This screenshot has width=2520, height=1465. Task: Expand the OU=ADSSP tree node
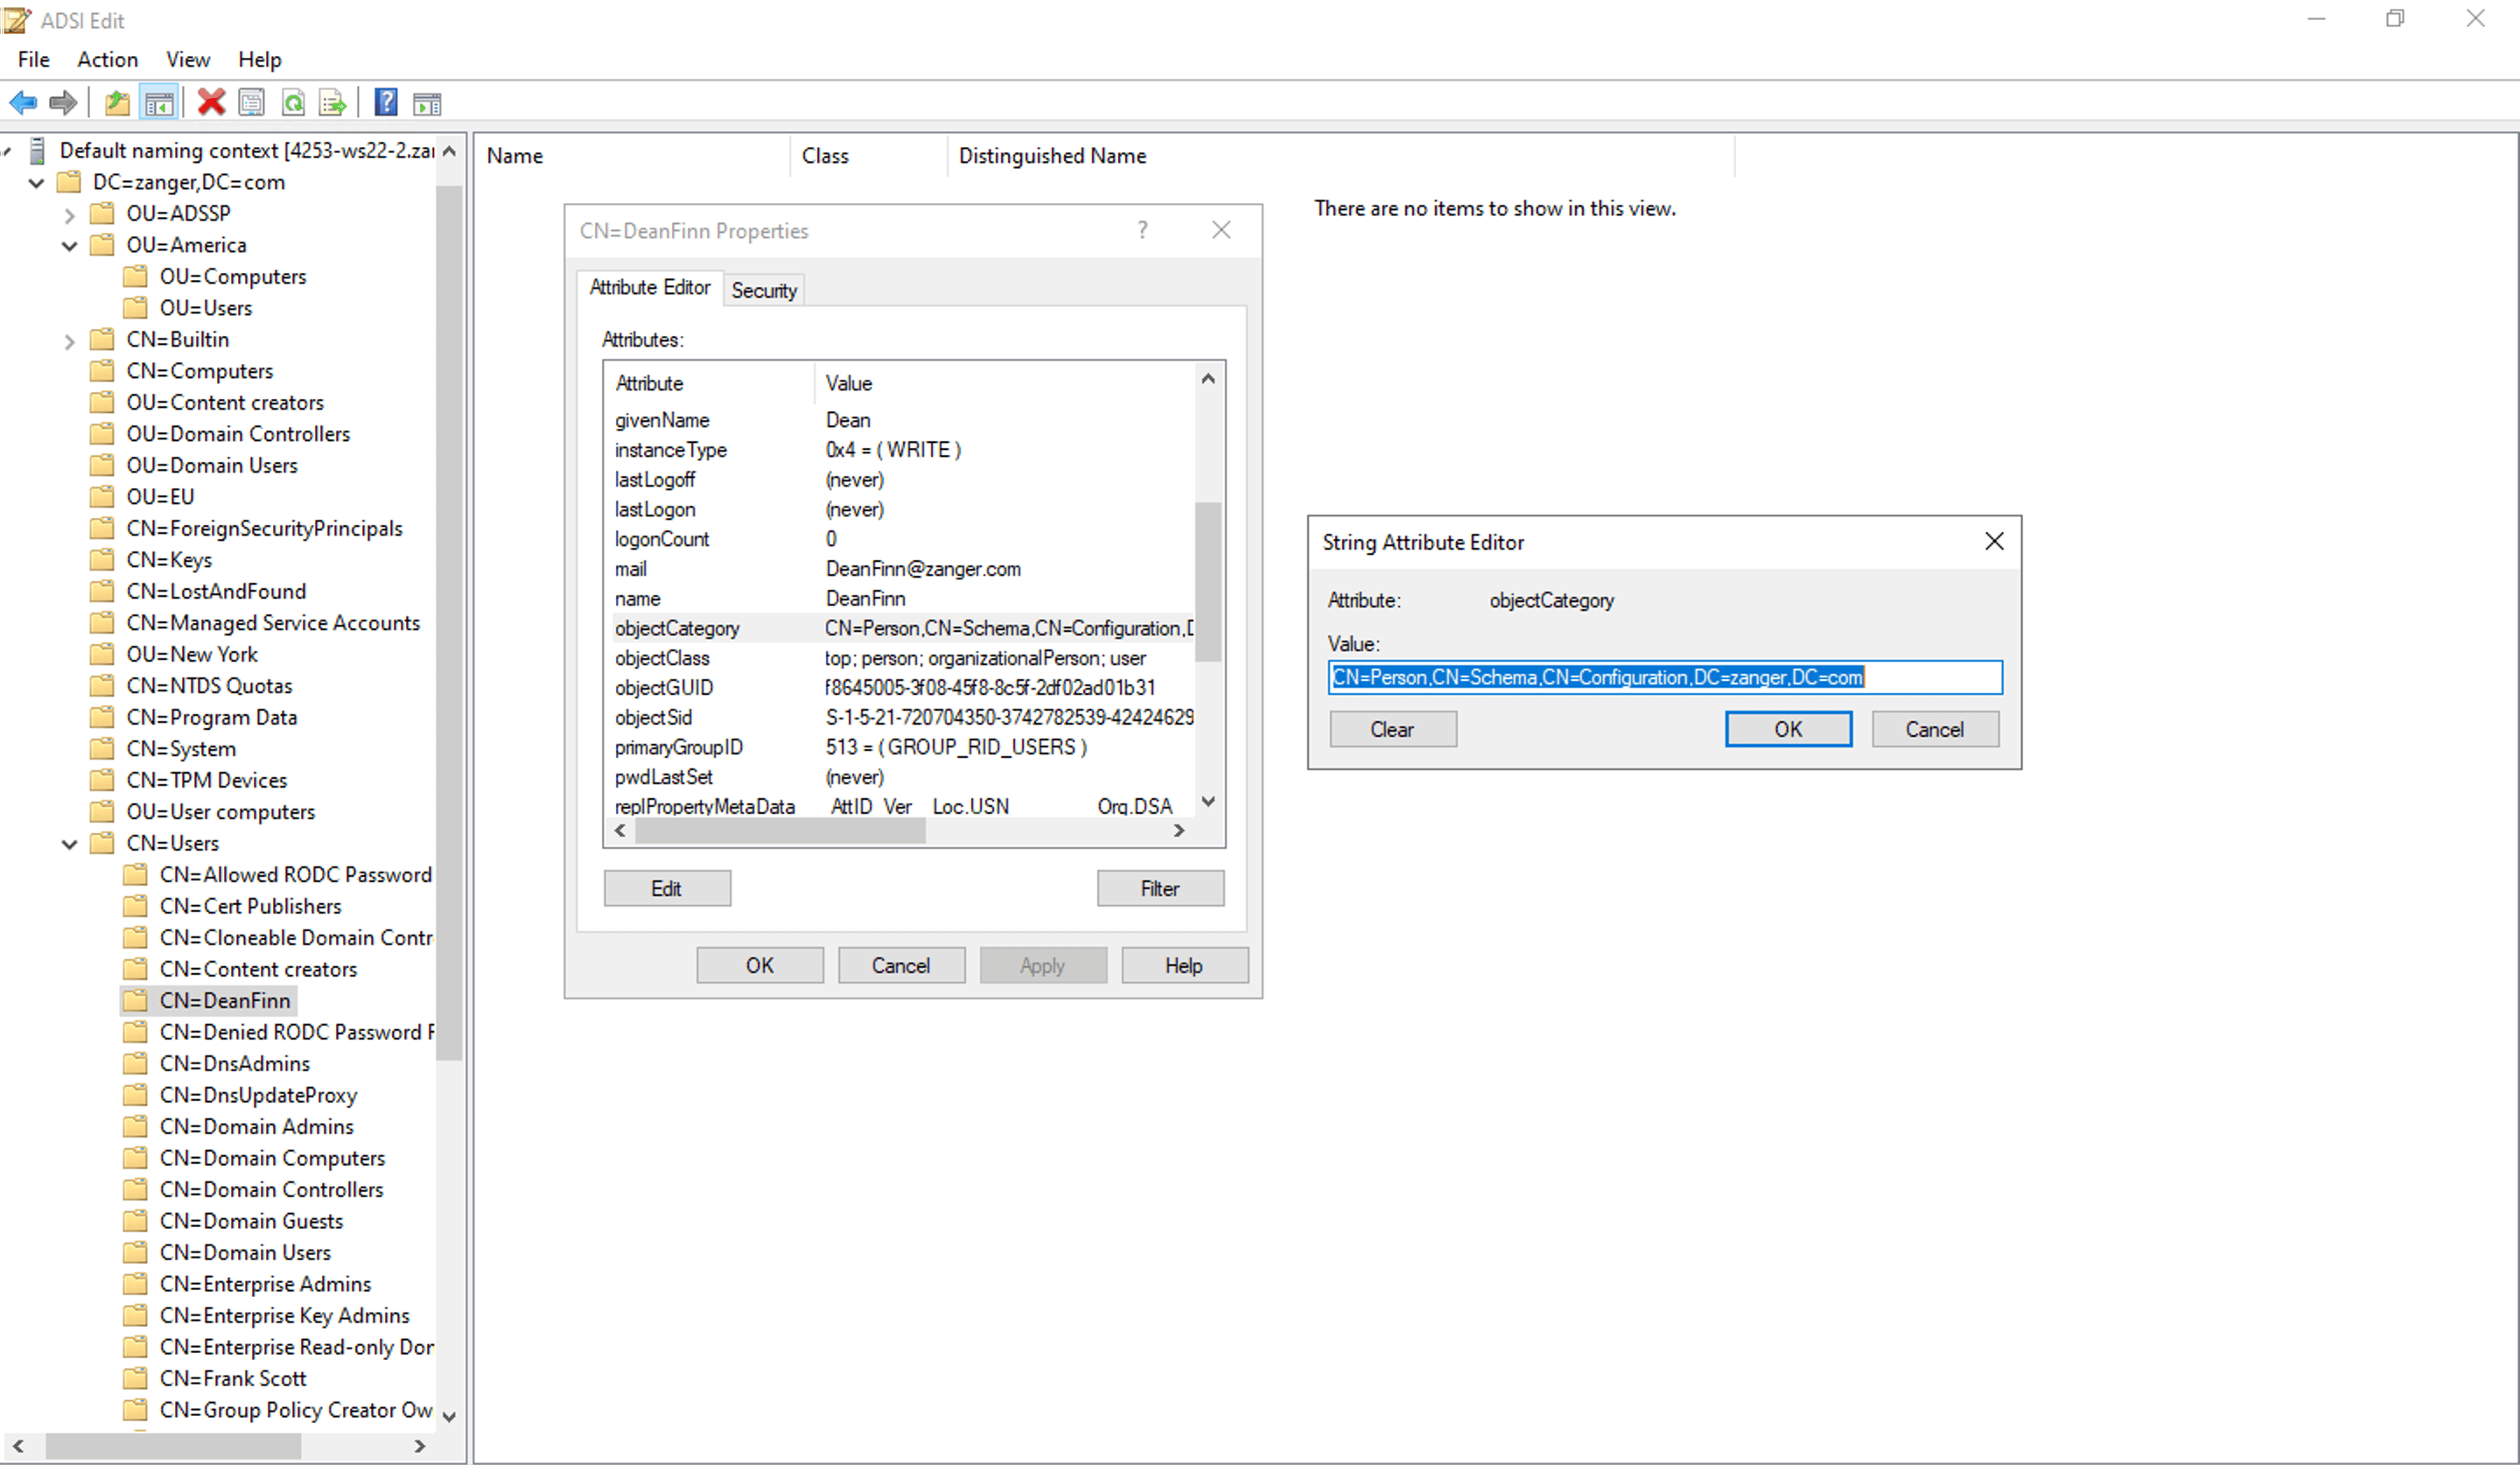click(69, 213)
